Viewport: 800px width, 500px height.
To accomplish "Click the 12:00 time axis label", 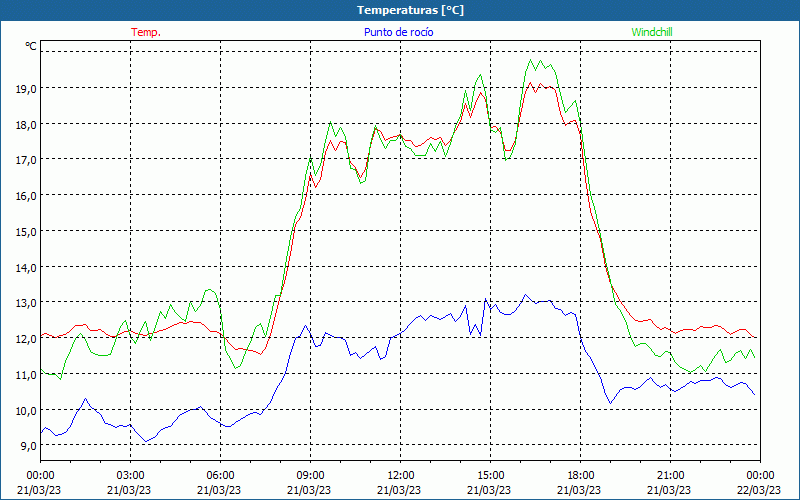I will (x=400, y=476).
